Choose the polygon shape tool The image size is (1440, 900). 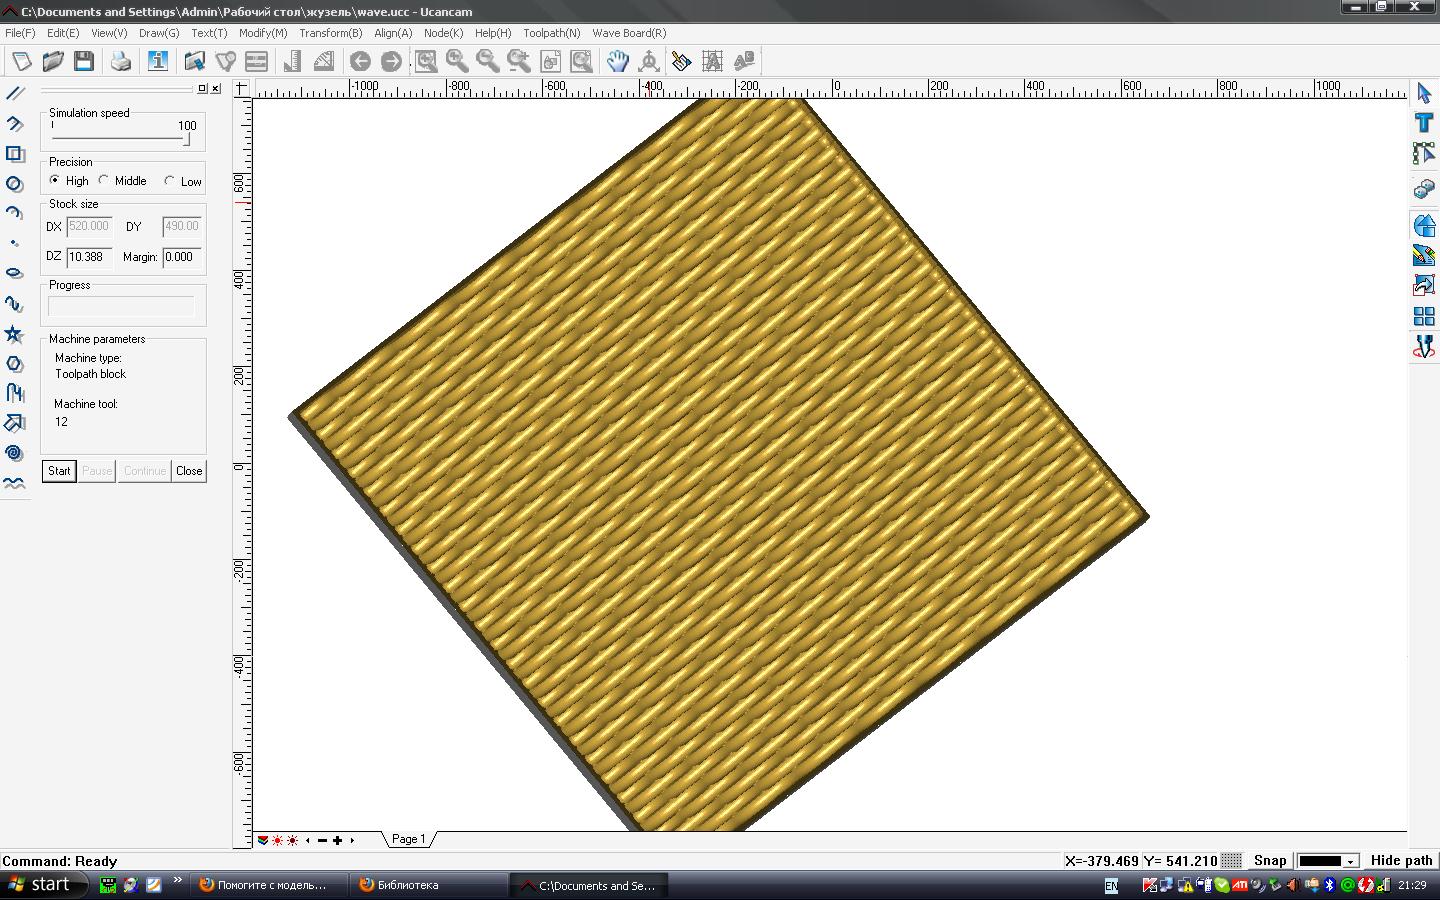[x=15, y=363]
